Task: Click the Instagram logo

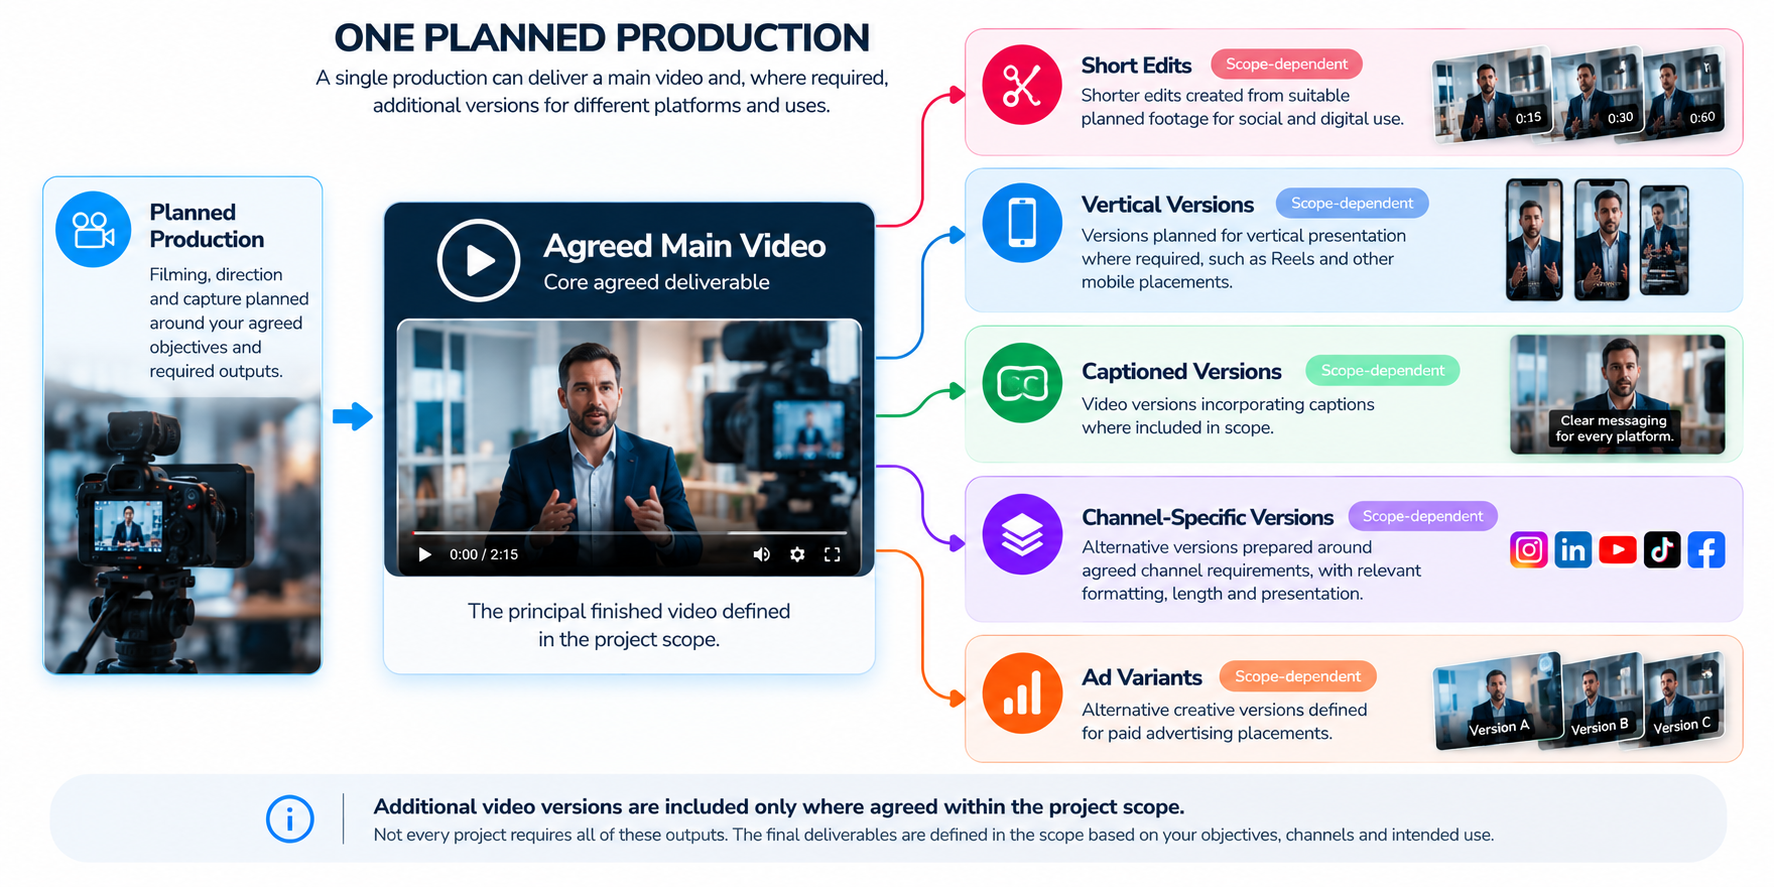Action: 1528,550
